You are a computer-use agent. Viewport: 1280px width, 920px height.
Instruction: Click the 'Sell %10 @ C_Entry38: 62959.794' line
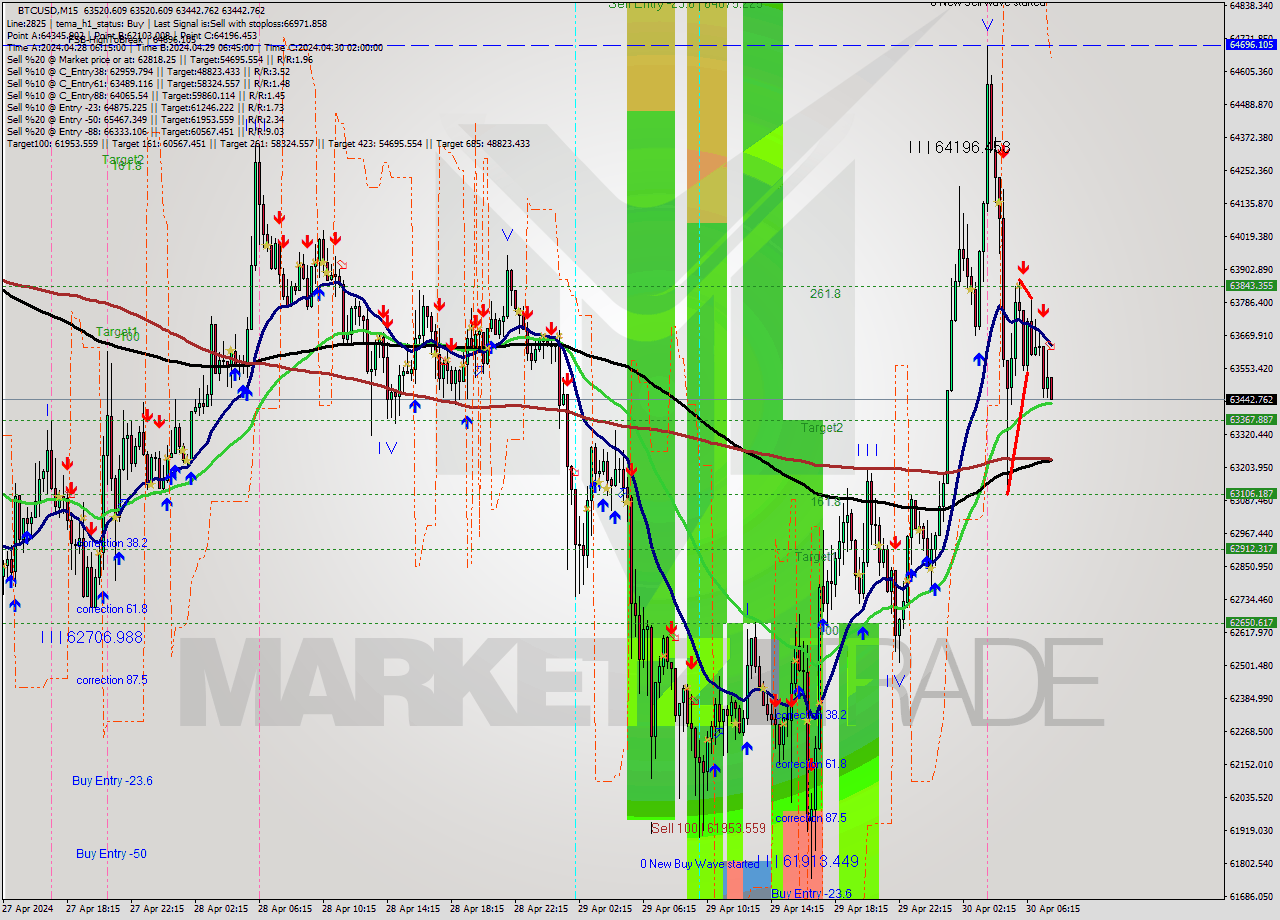click(148, 71)
